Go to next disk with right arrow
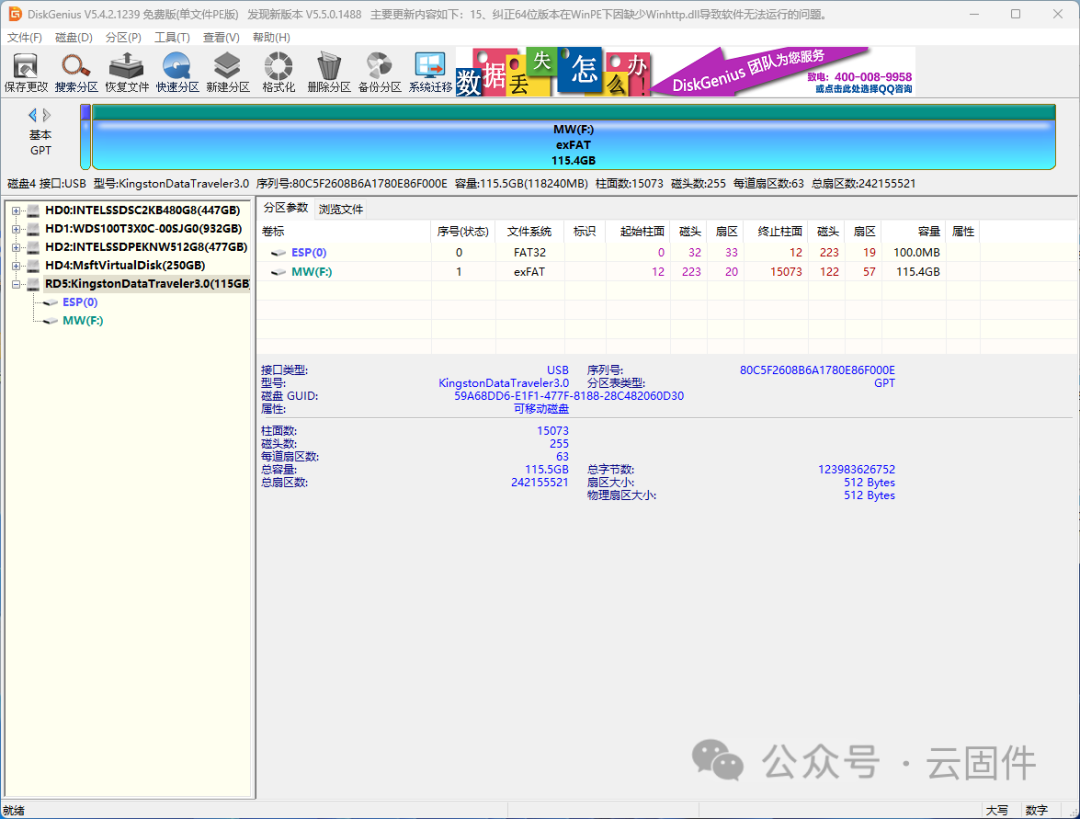This screenshot has height=819, width=1080. (47, 115)
